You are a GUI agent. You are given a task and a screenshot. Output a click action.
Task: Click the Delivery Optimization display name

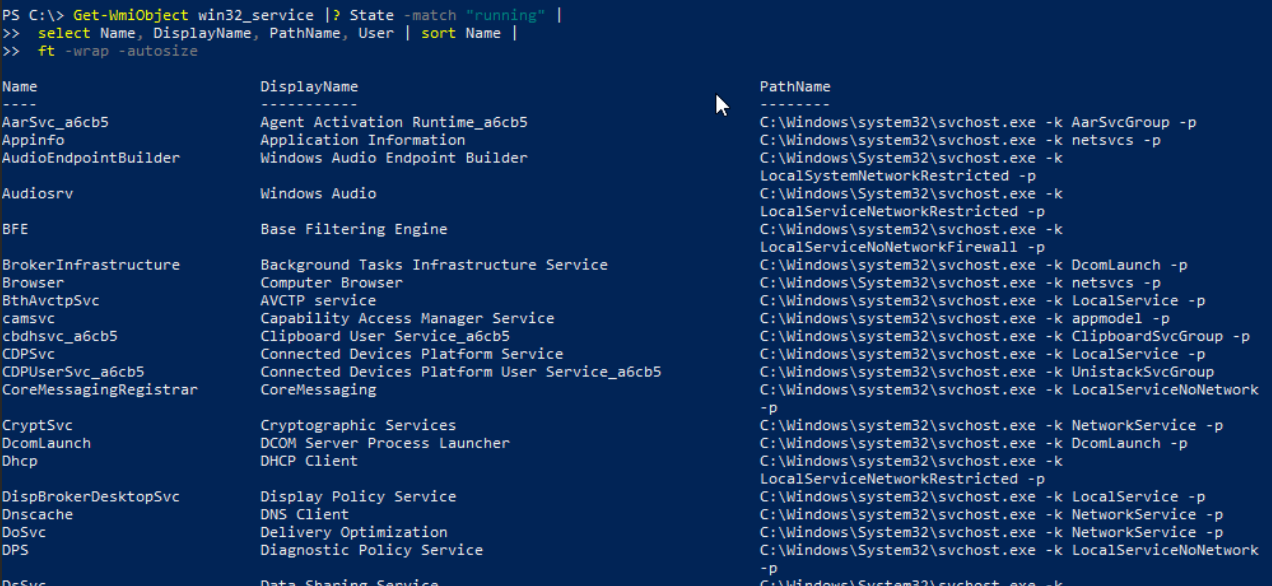354,532
